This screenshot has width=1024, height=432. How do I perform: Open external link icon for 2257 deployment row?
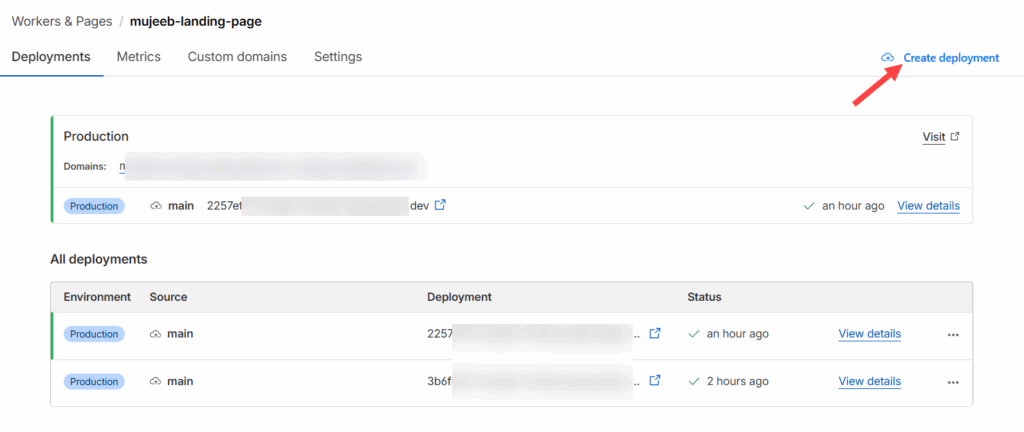[655, 334]
